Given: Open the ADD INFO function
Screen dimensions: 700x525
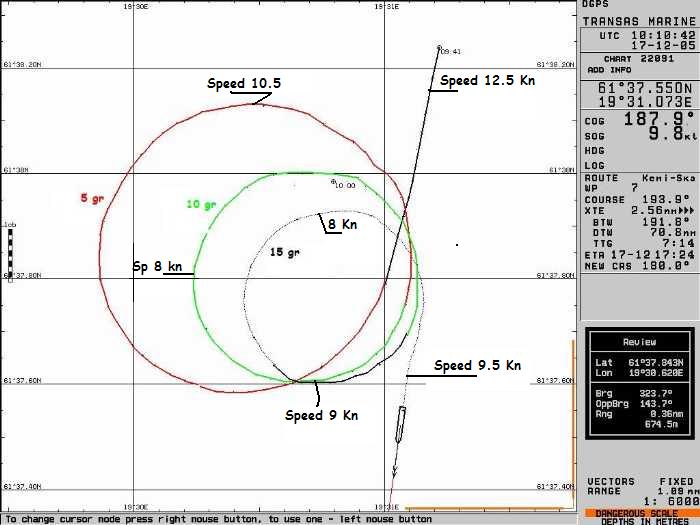Looking at the screenshot, I should coord(609,70).
